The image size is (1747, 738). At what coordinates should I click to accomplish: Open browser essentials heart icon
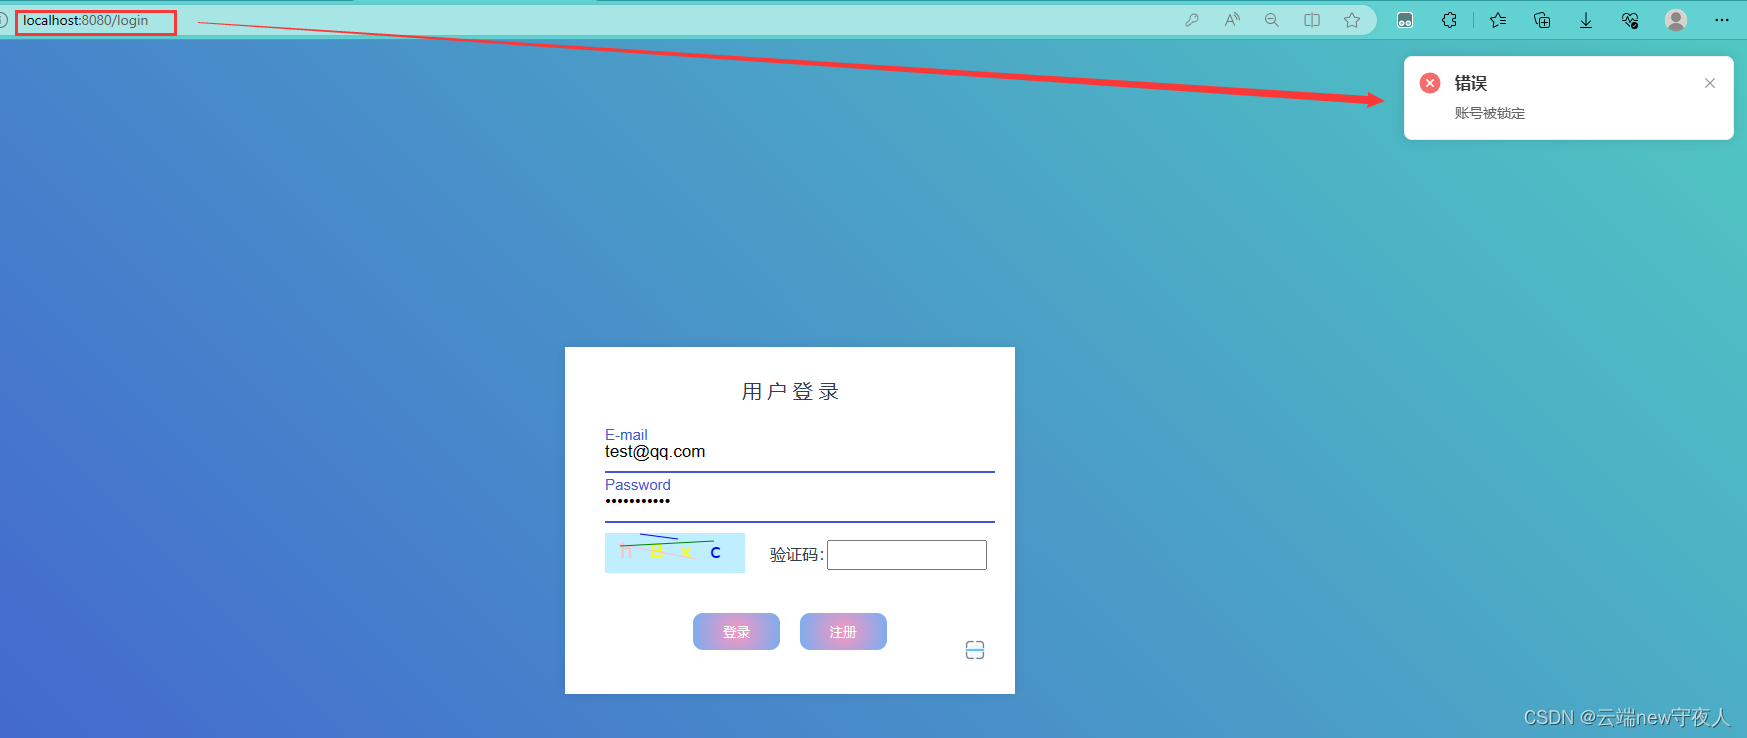coord(1630,20)
